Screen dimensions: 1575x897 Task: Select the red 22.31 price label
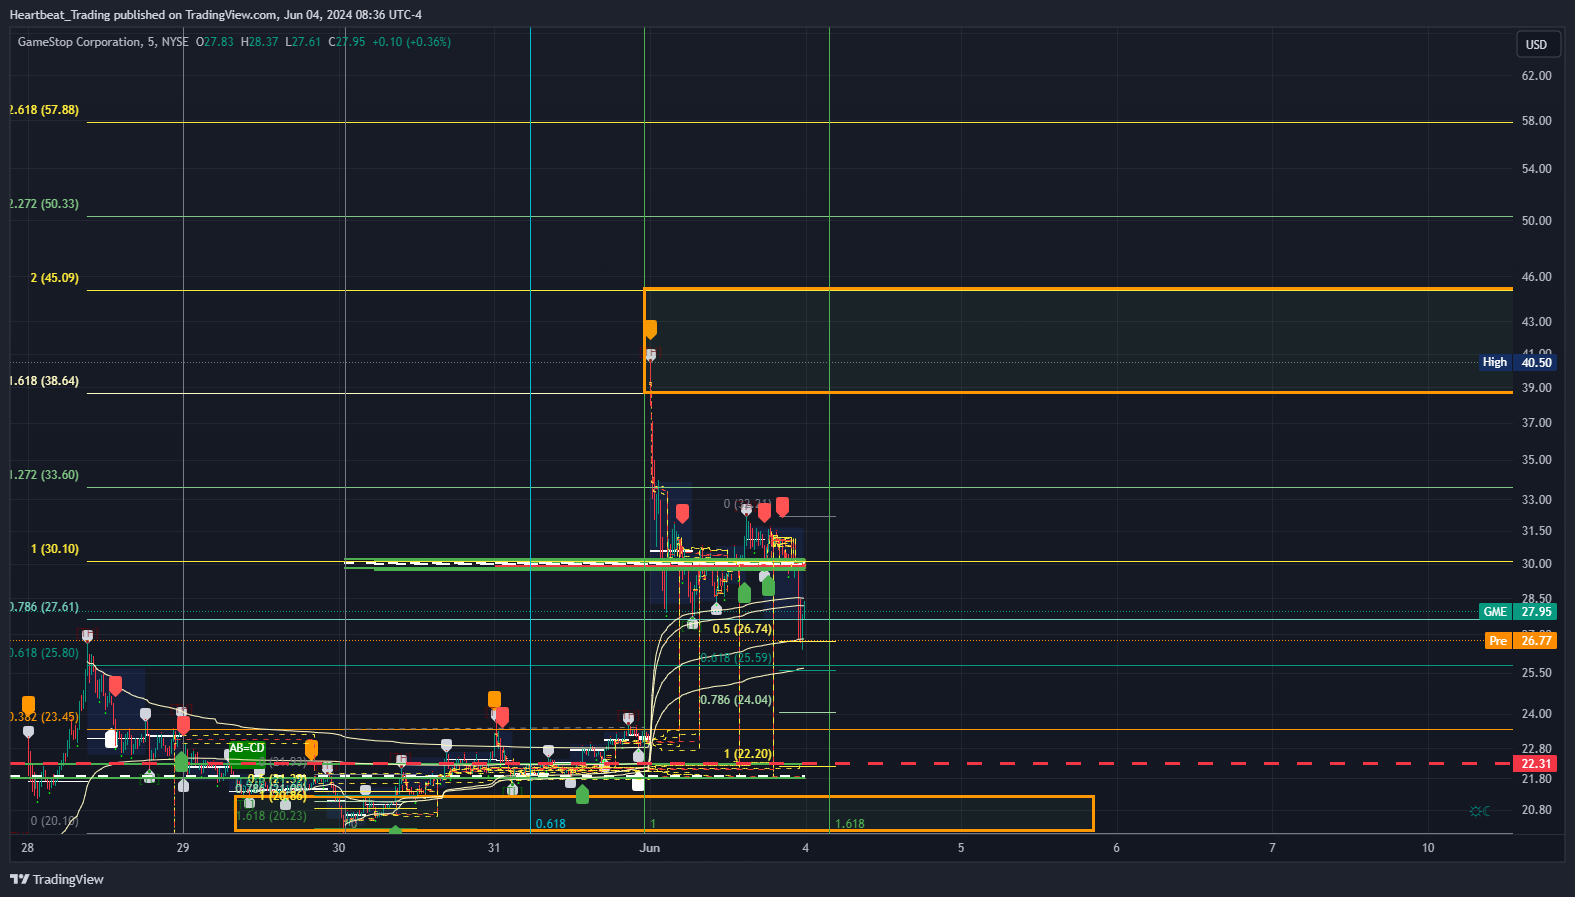click(x=1536, y=764)
